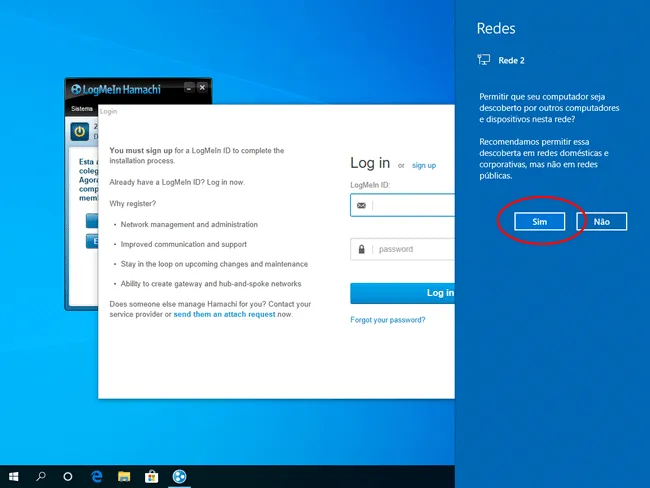Click the Hamachi logo in title bar
The height and width of the screenshot is (488, 650).
click(x=75, y=88)
